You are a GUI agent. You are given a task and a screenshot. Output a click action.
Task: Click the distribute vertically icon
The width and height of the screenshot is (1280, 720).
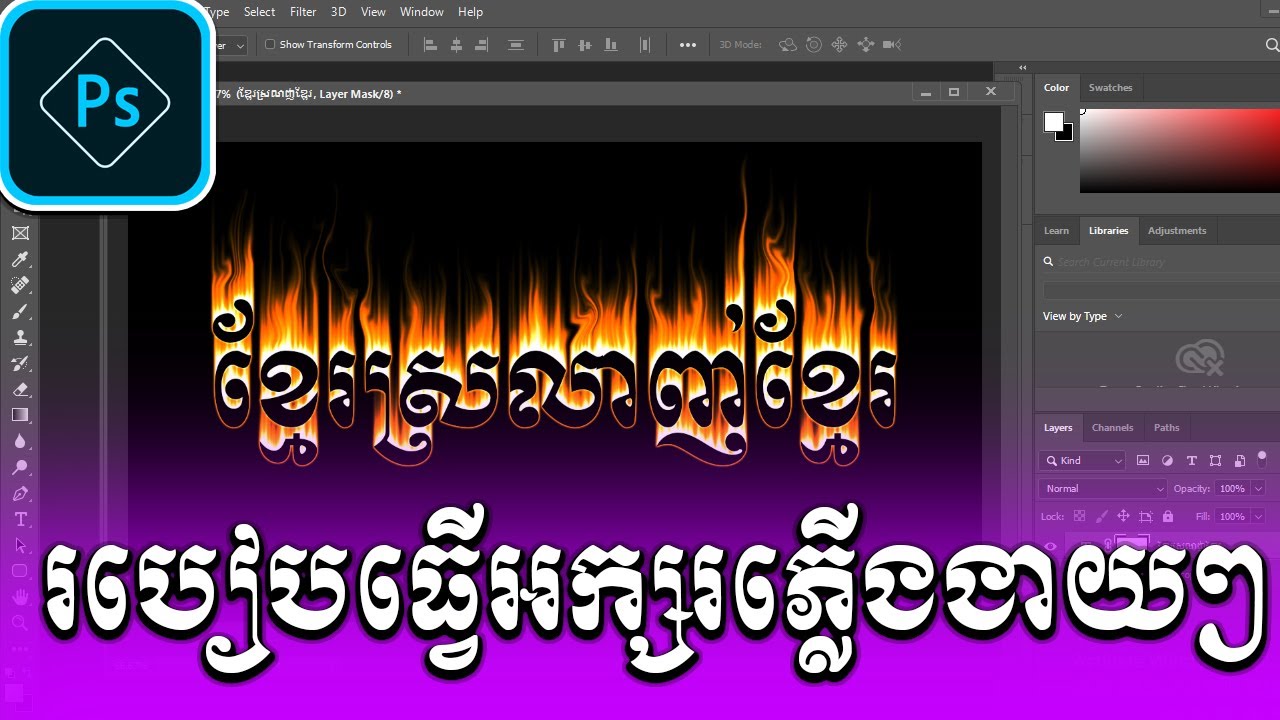[x=516, y=44]
